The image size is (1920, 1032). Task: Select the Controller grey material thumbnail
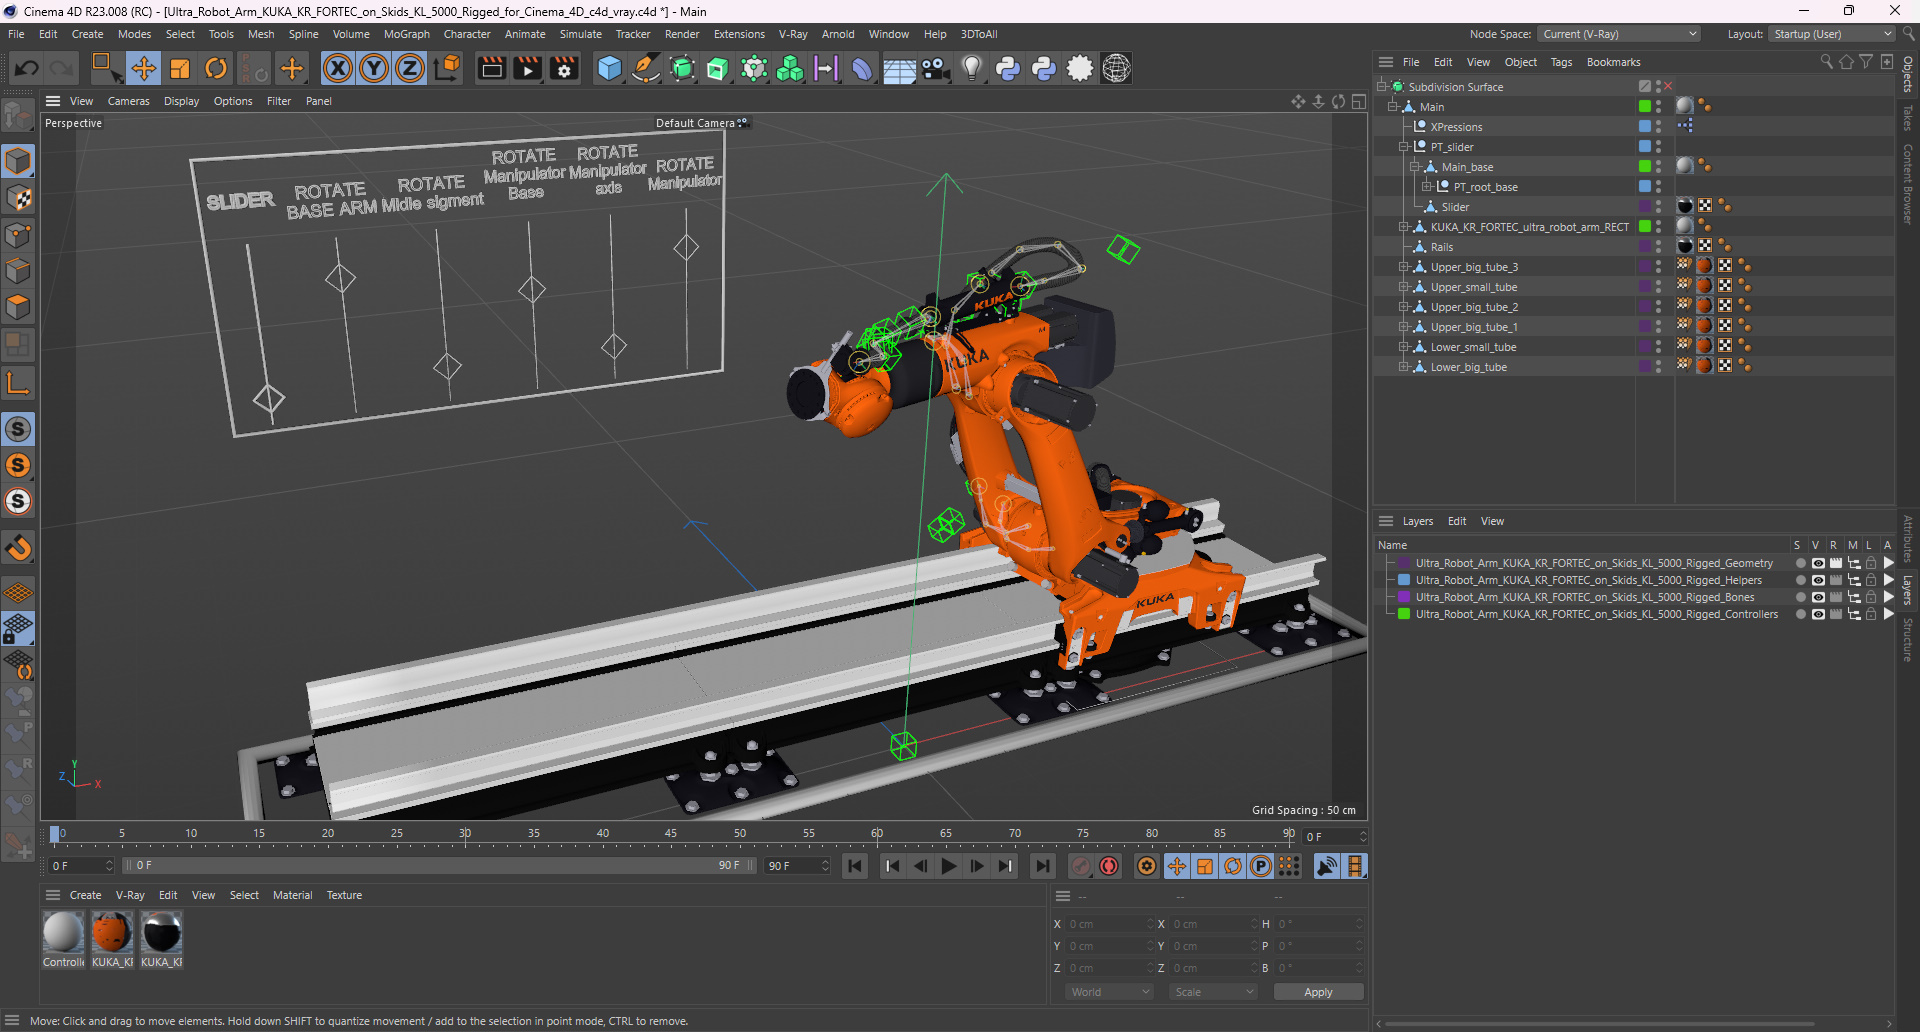click(x=63, y=933)
